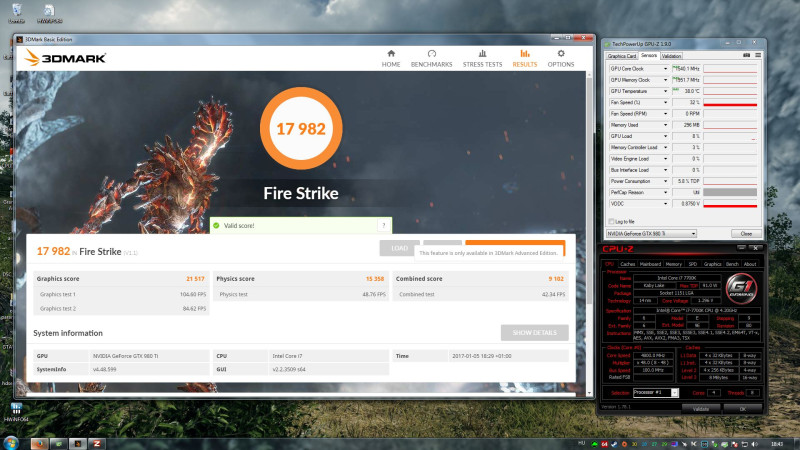
Task: Open the BENCHMARKS tab in 3DMark
Action: point(432,59)
